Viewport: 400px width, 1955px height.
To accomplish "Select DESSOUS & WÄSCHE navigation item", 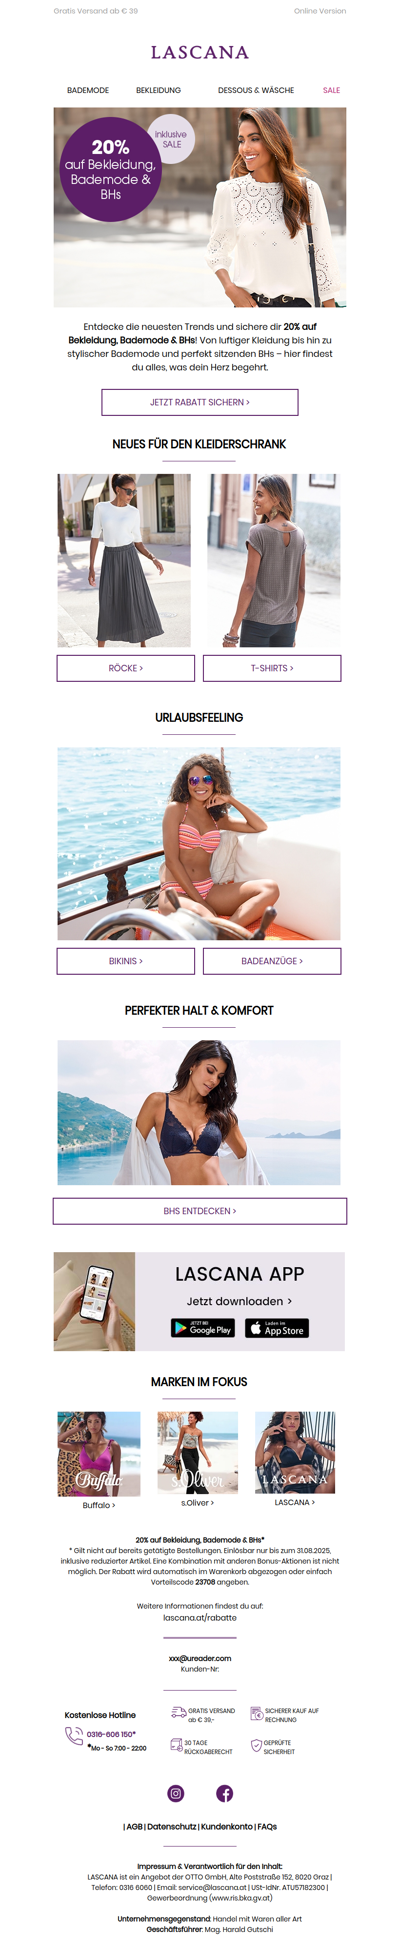I will coord(256,90).
